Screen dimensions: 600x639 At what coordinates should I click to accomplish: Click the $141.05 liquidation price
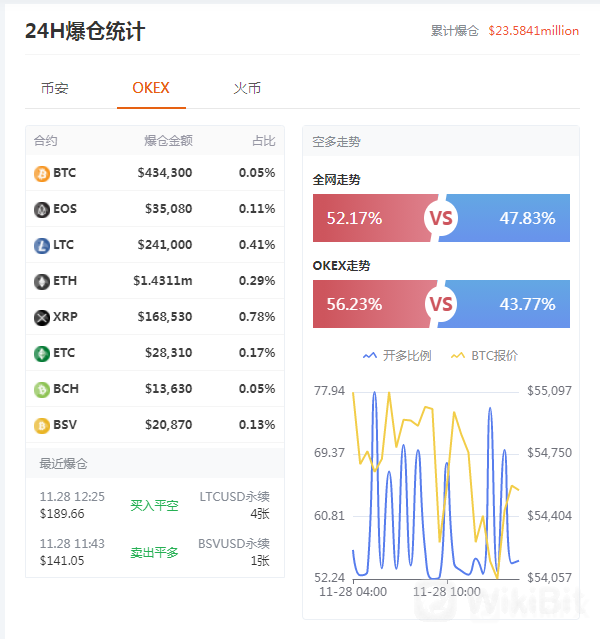click(62, 561)
